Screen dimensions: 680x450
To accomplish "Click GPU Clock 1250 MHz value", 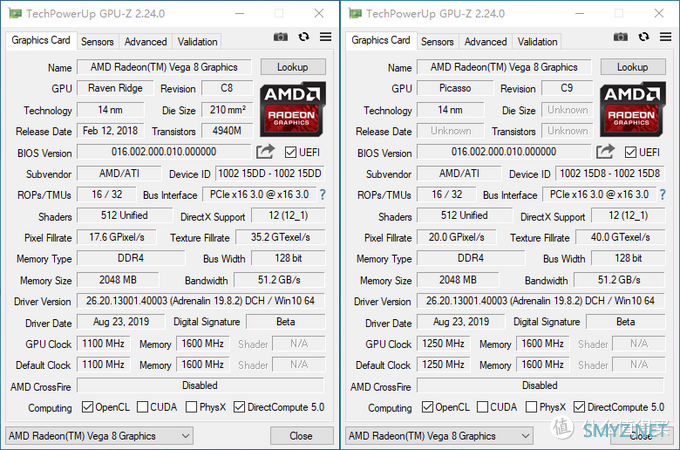I will point(443,343).
